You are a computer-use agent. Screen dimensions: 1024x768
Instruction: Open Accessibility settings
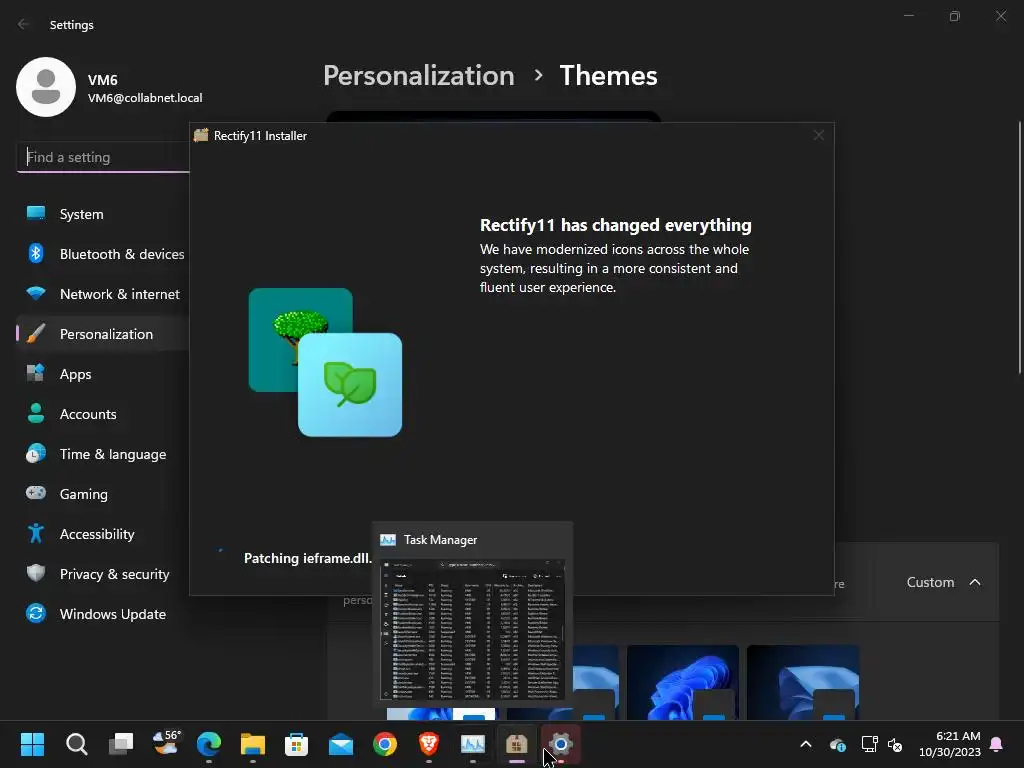click(104, 534)
